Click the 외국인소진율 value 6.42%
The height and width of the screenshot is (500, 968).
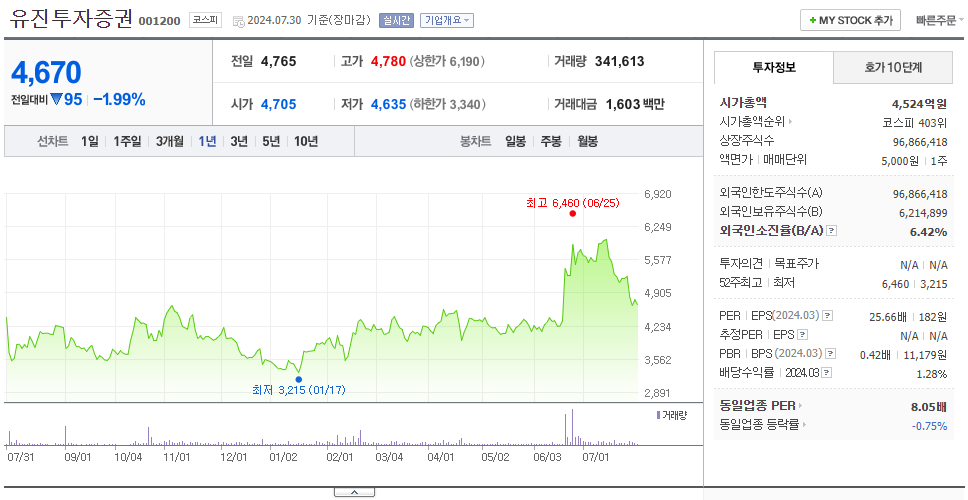pyautogui.click(x=928, y=231)
